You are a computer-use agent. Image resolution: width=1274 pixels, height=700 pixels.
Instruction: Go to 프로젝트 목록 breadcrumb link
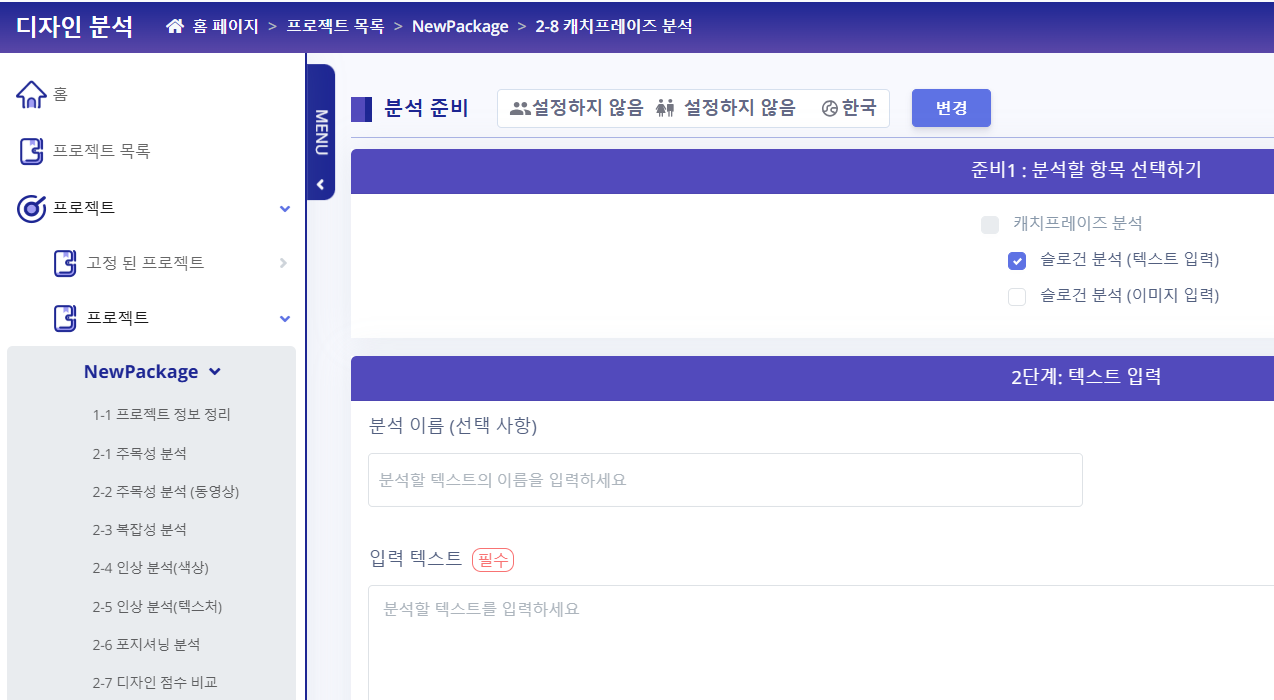click(x=335, y=27)
